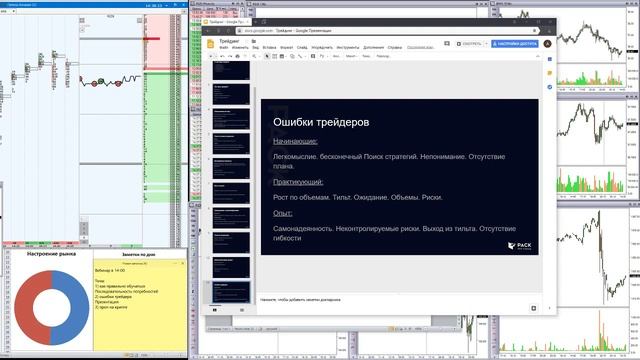Open the Формат menu

point(287,48)
